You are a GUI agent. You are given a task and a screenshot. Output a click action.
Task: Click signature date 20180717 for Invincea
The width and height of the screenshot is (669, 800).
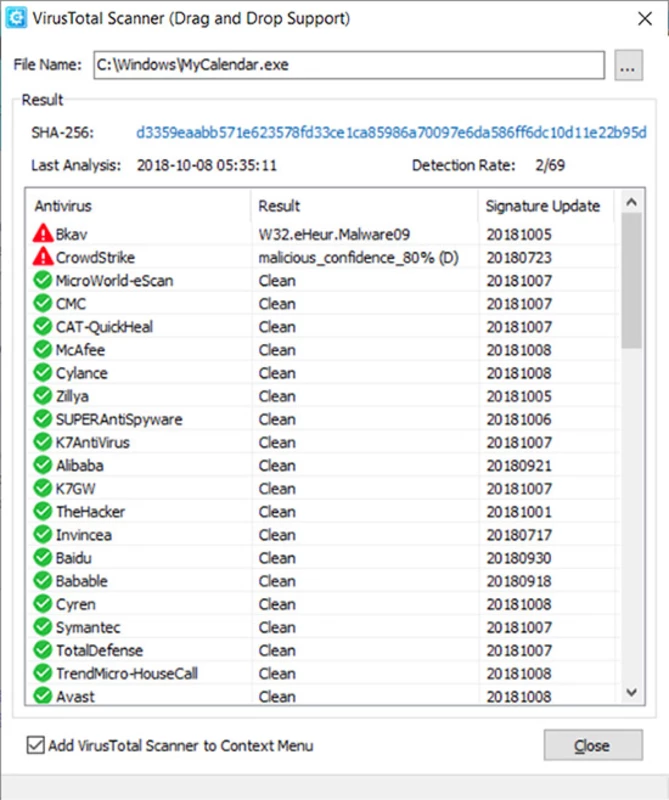[519, 535]
